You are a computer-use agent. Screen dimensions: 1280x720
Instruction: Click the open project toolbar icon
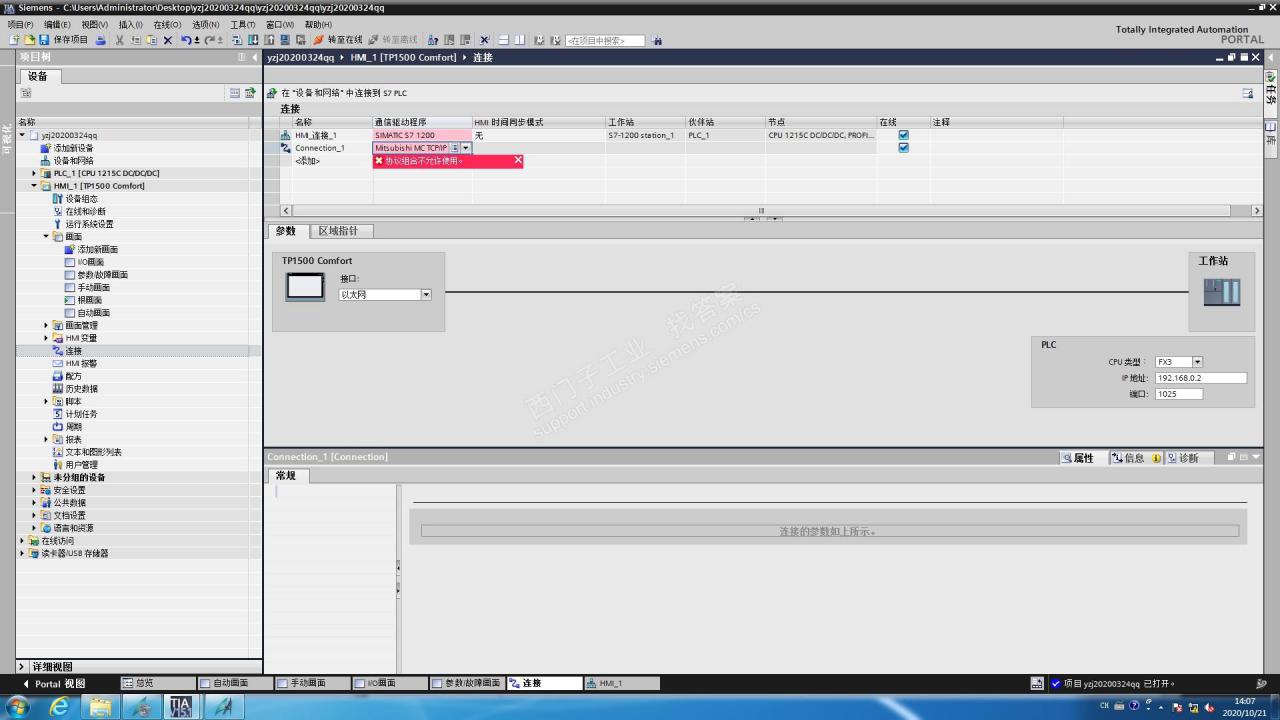(29, 40)
